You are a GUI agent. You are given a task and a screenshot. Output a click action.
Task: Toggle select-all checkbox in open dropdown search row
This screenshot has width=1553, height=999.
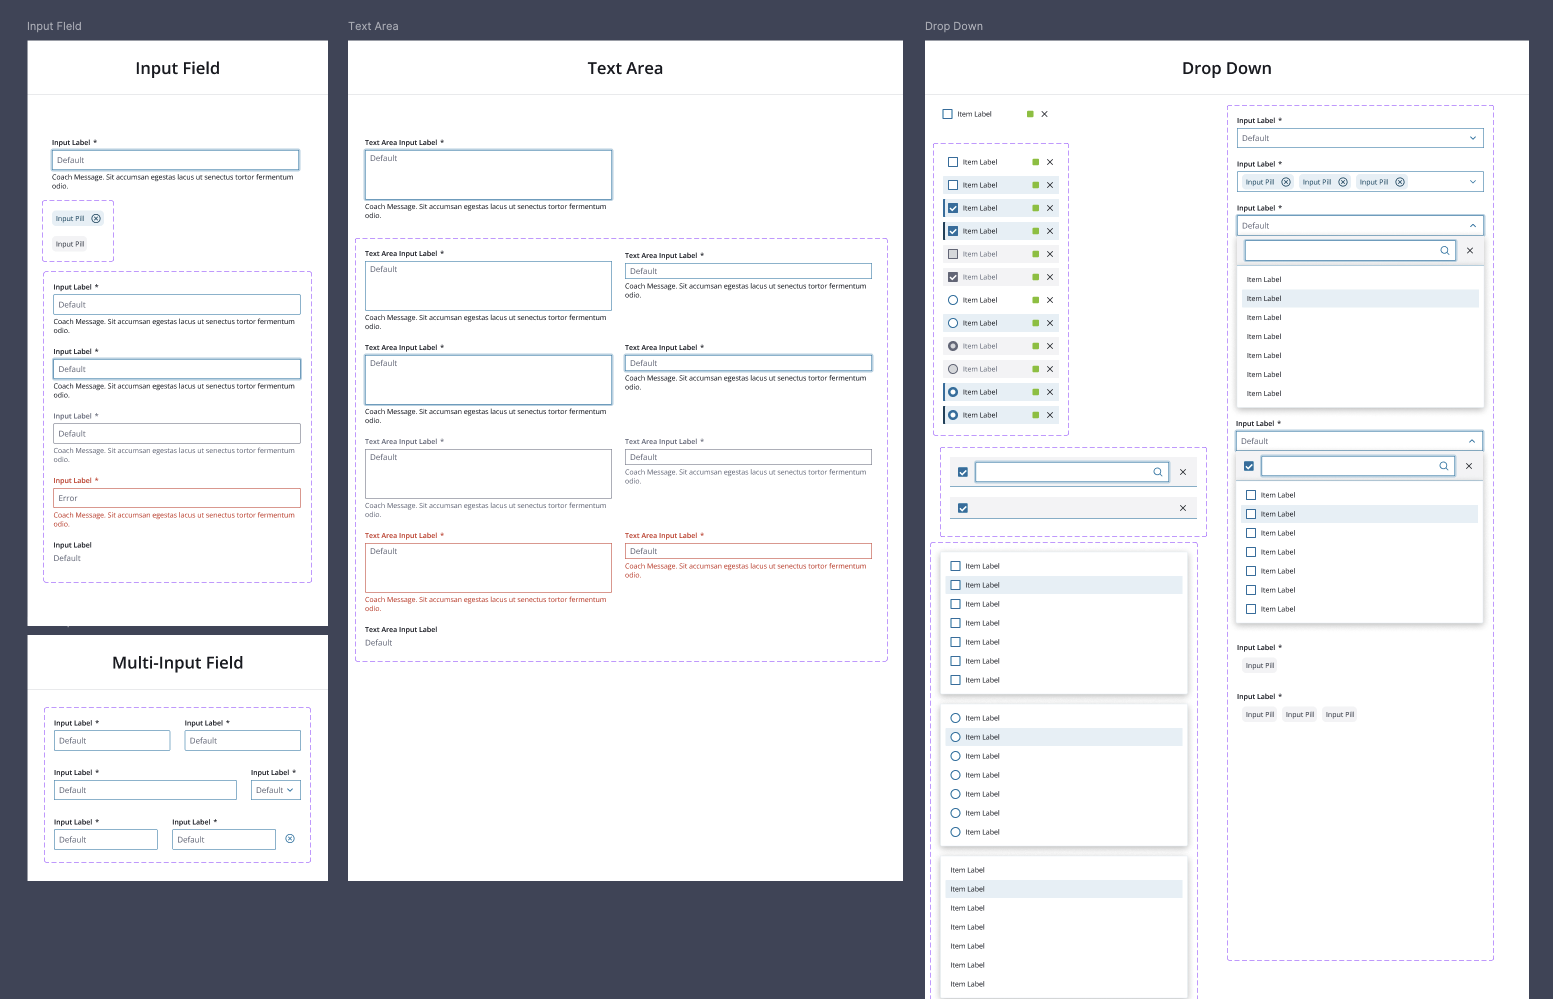[1249, 466]
